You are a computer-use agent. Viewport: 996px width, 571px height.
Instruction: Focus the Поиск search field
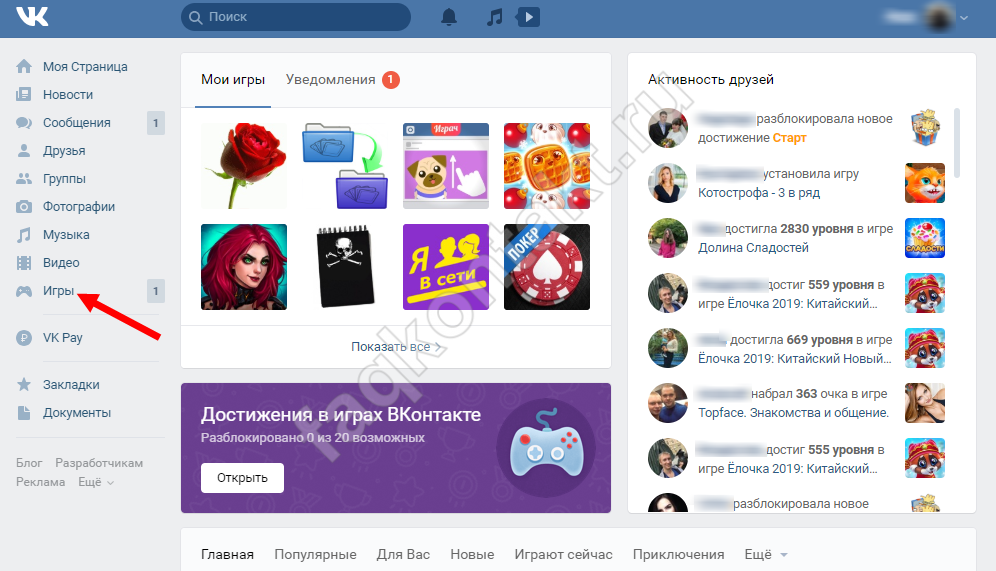[x=296, y=17]
